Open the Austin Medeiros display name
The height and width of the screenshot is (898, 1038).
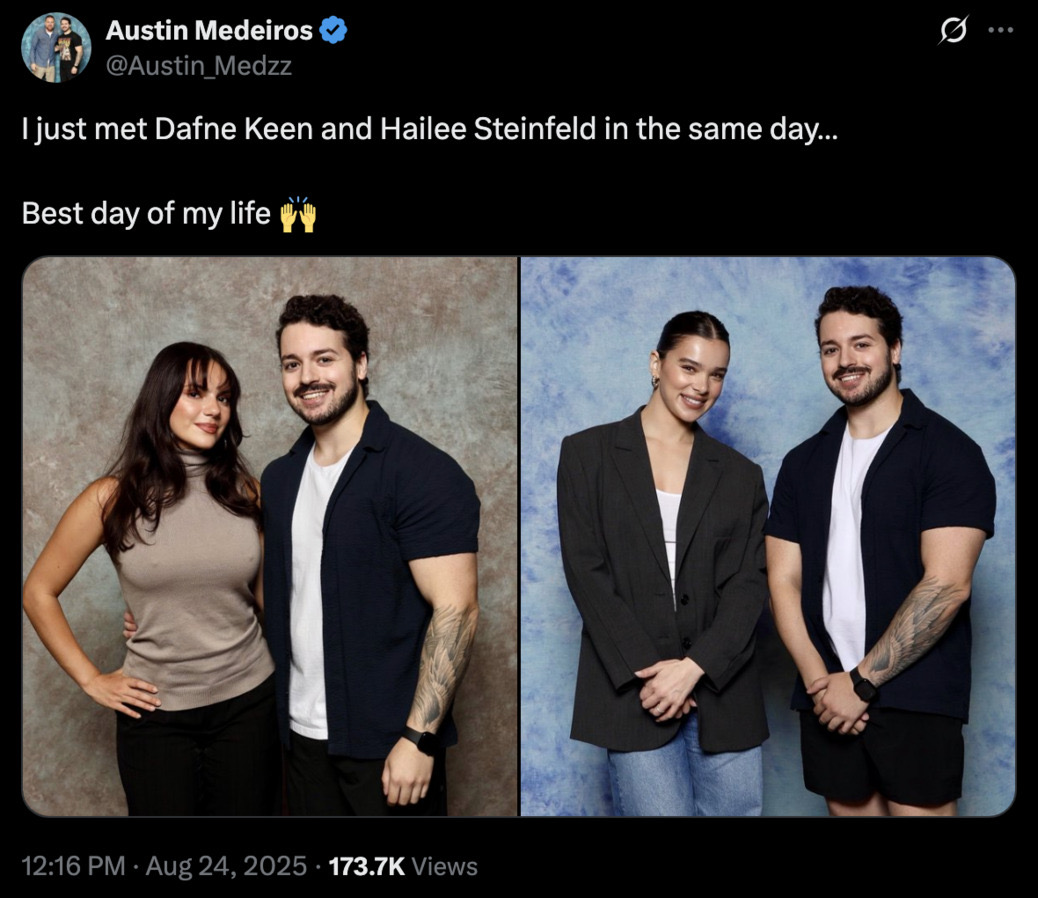click(209, 30)
